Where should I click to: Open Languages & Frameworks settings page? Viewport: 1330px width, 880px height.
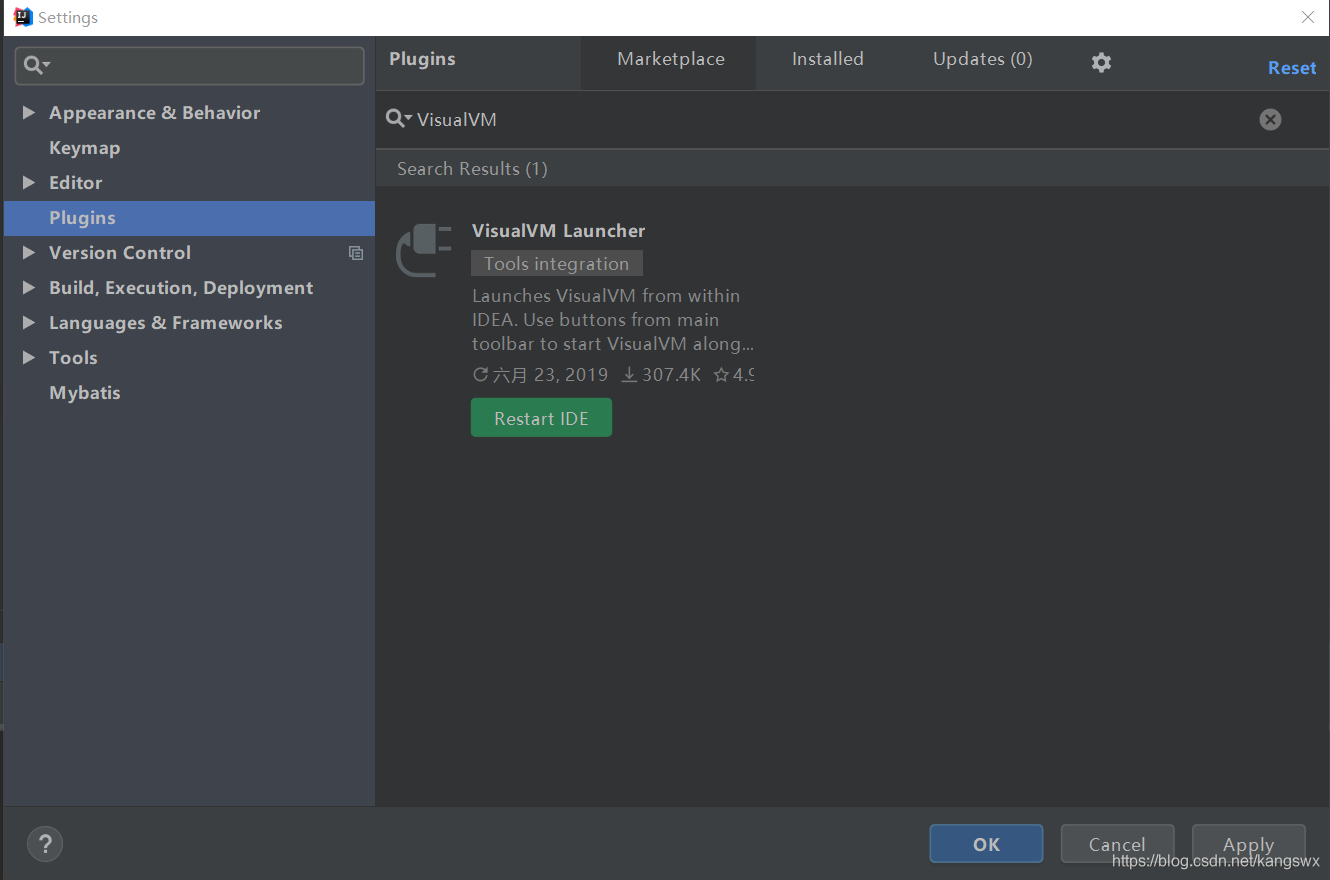coord(165,323)
